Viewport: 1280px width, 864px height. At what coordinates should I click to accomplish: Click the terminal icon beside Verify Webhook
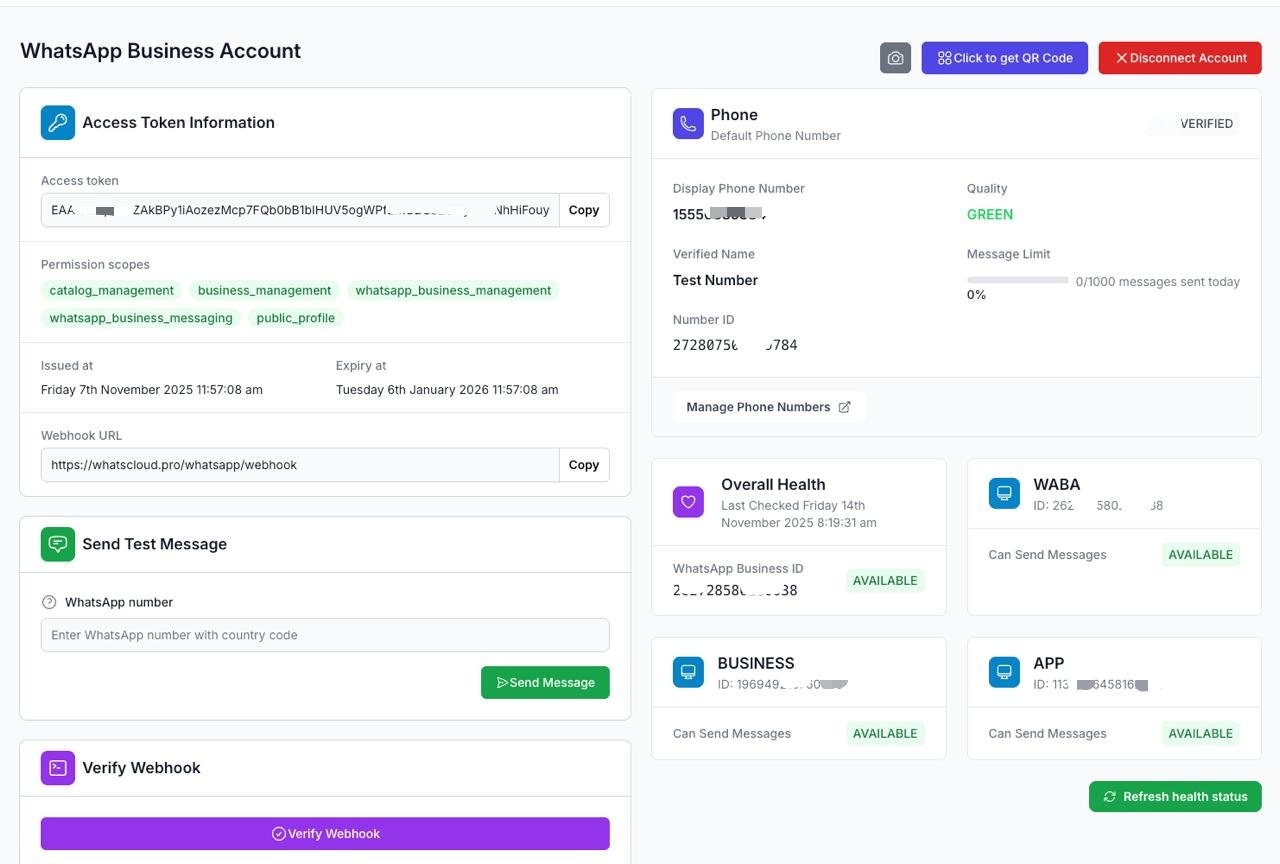pos(58,768)
